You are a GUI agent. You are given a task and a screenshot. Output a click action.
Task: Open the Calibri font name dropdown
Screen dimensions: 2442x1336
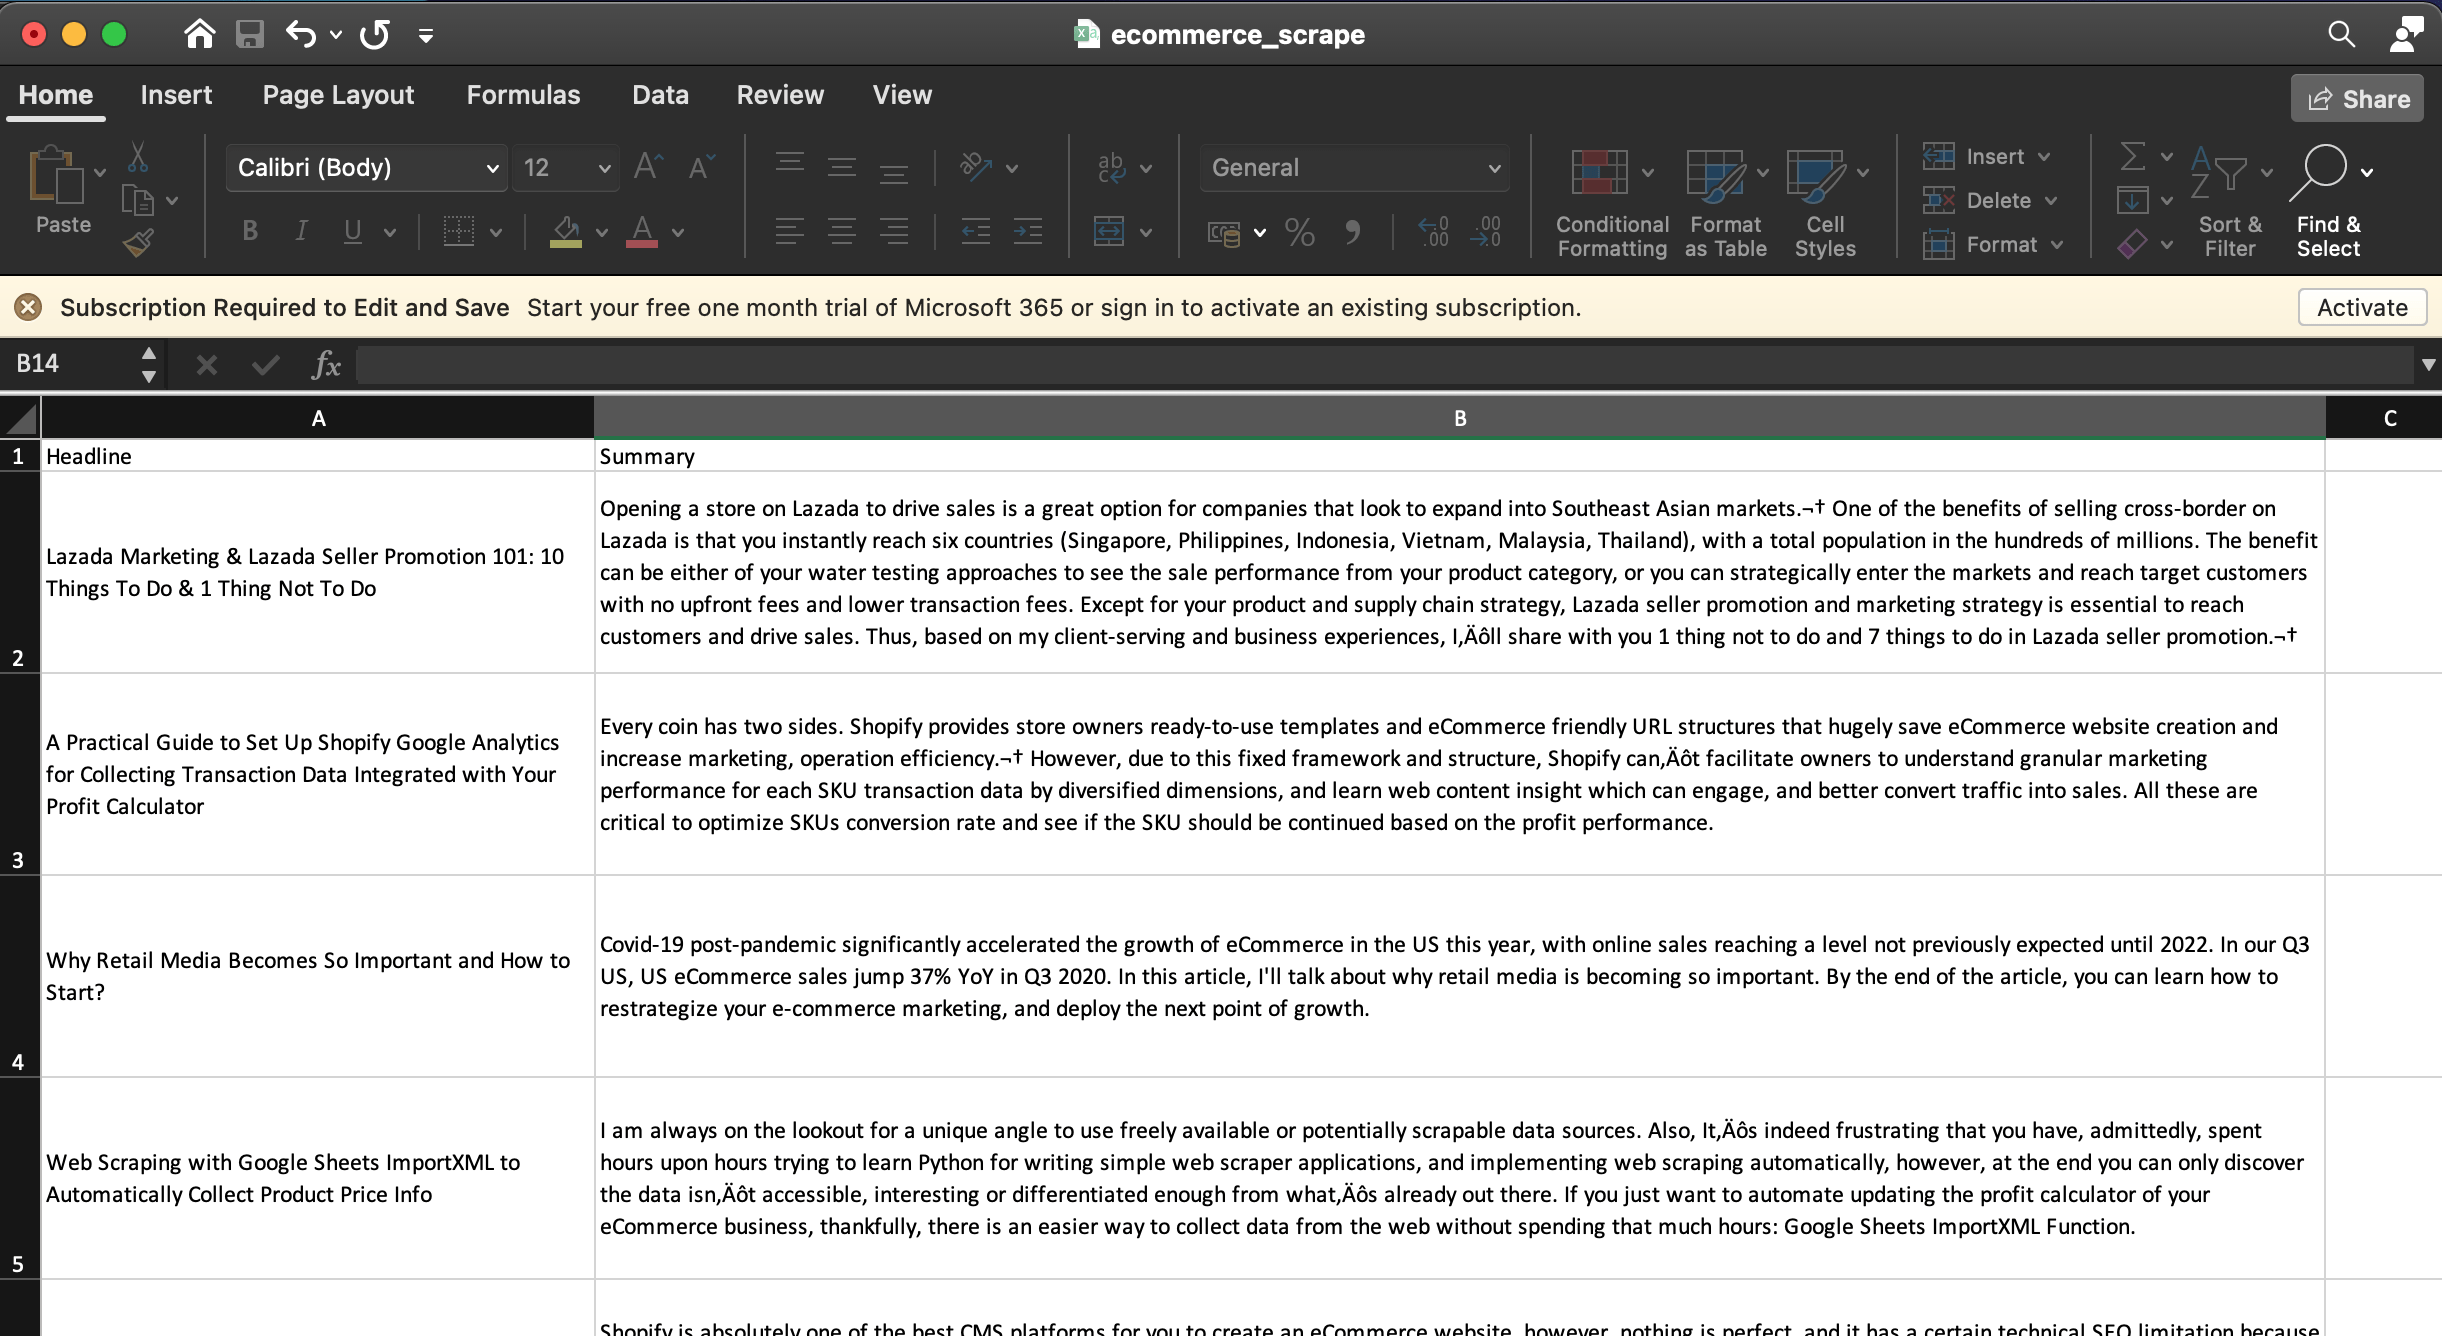pyautogui.click(x=365, y=167)
